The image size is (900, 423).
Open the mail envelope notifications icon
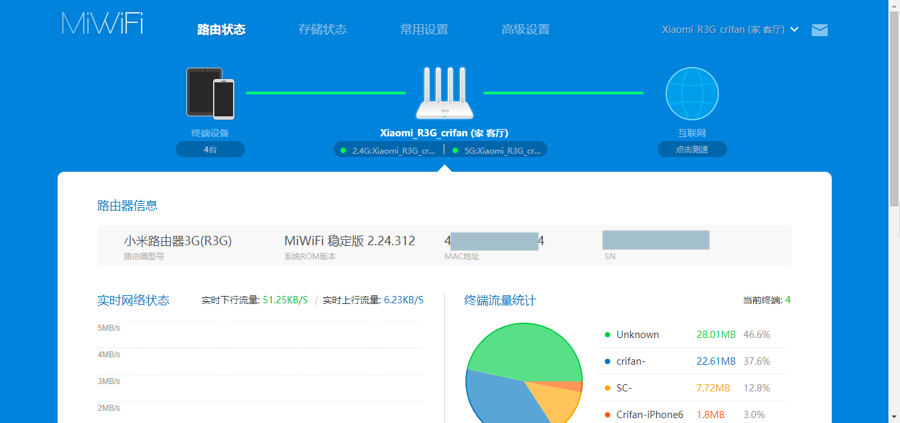(820, 30)
